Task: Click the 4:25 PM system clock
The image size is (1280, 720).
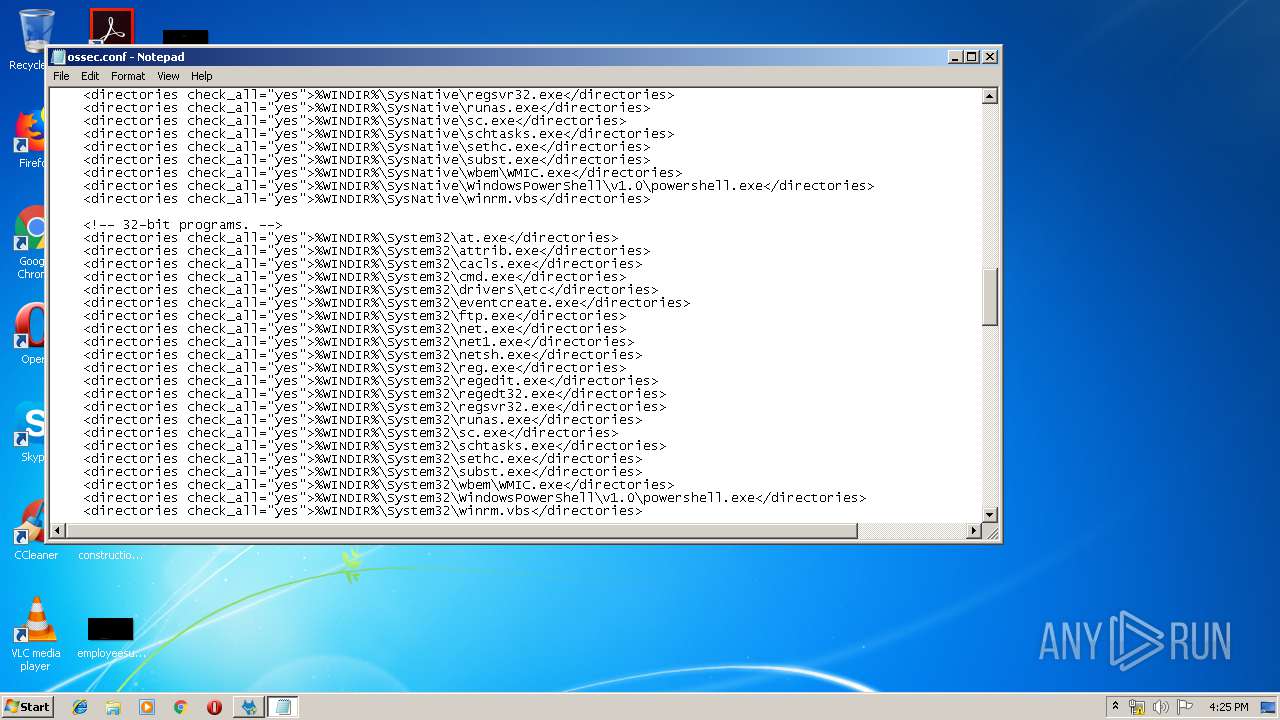Action: pyautogui.click(x=1228, y=707)
